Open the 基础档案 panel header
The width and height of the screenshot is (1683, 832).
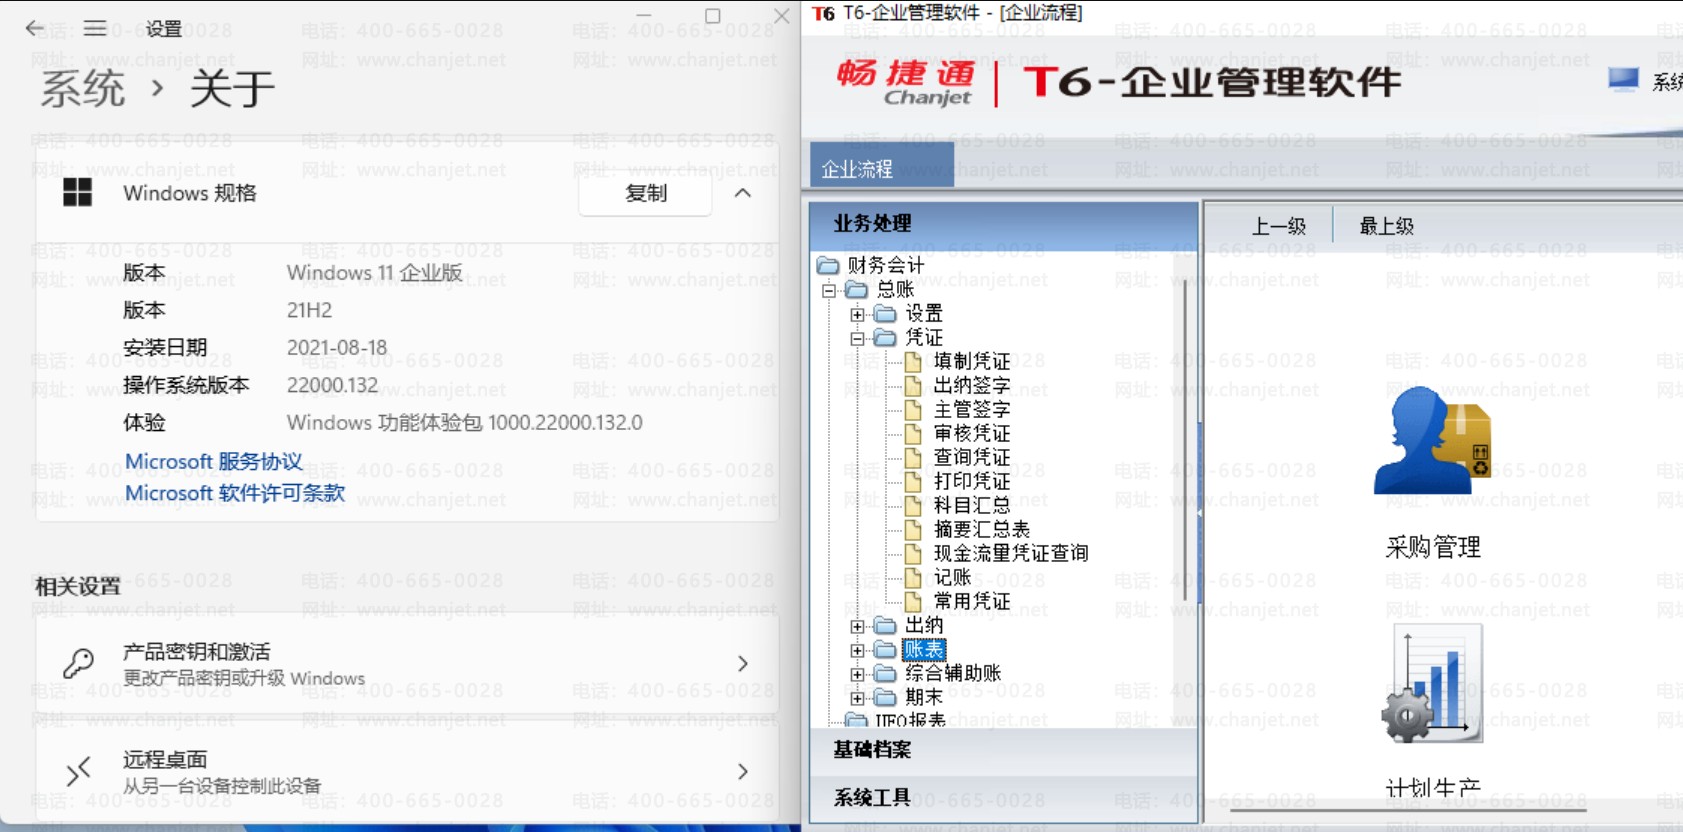(1004, 749)
